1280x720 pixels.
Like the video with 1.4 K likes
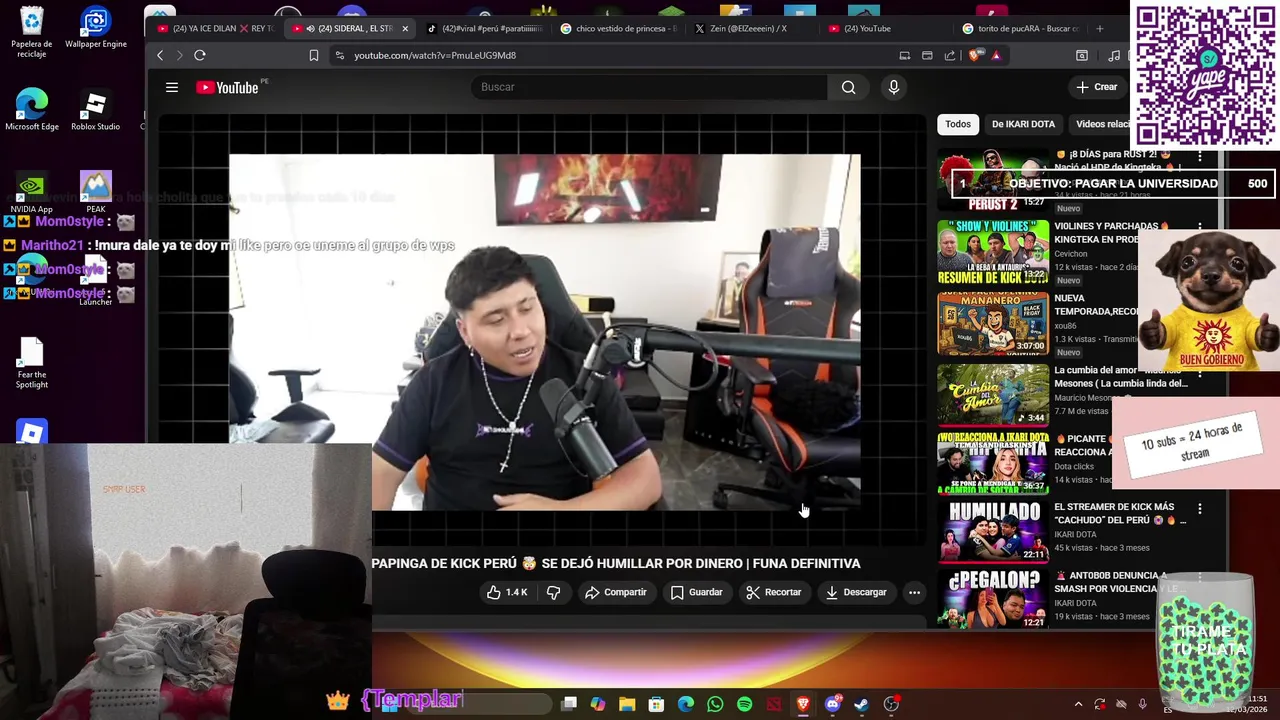[x=507, y=592]
